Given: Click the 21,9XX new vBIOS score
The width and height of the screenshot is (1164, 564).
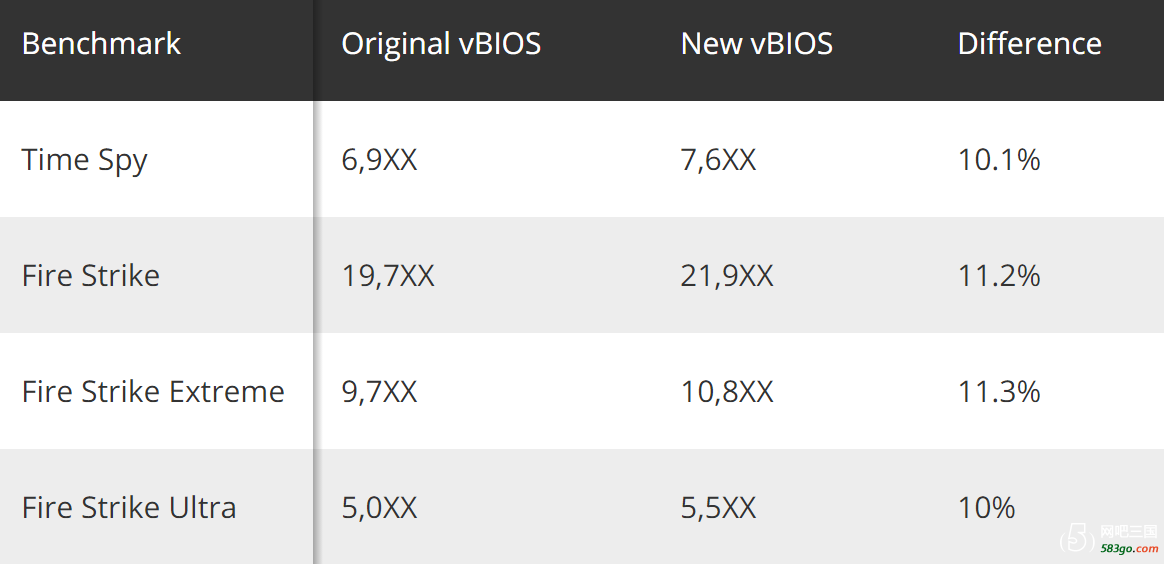Looking at the screenshot, I should pos(727,276).
